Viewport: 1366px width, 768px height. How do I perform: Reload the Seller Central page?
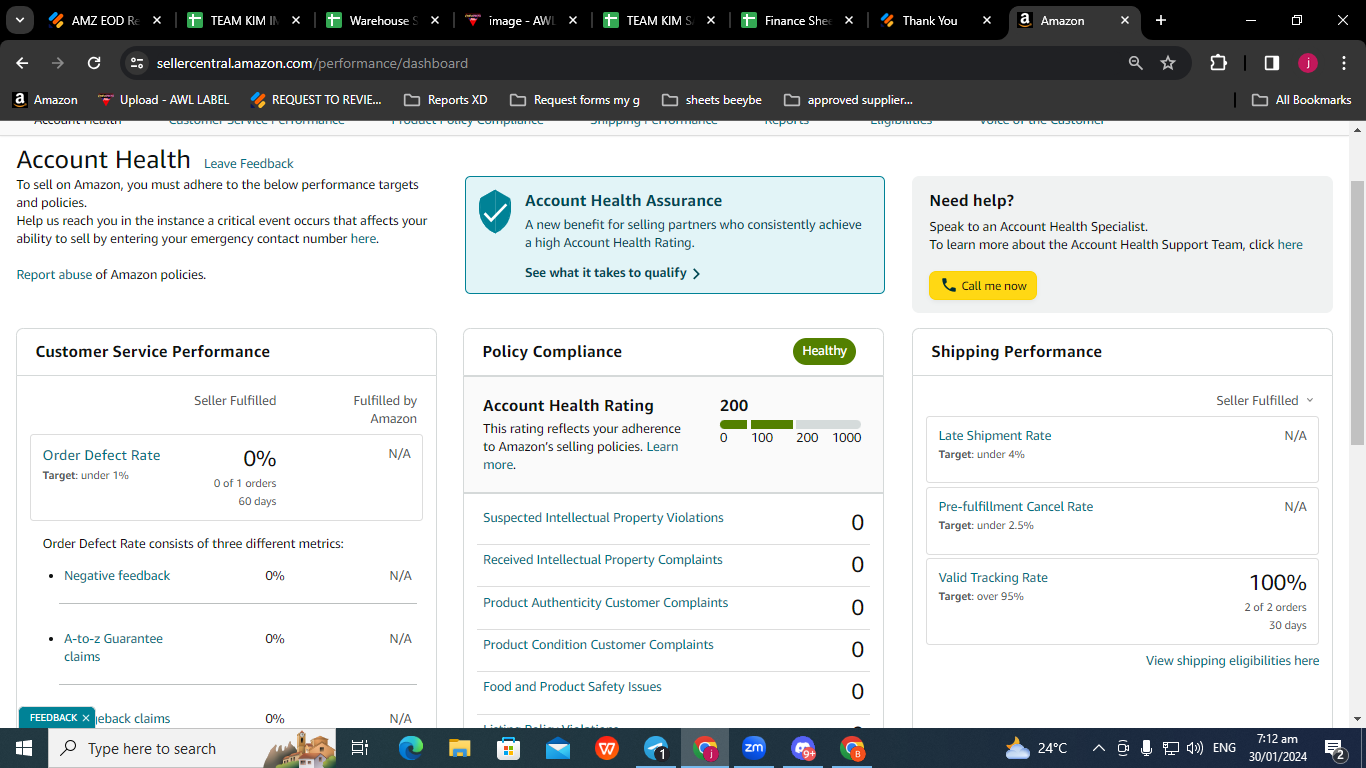(94, 63)
